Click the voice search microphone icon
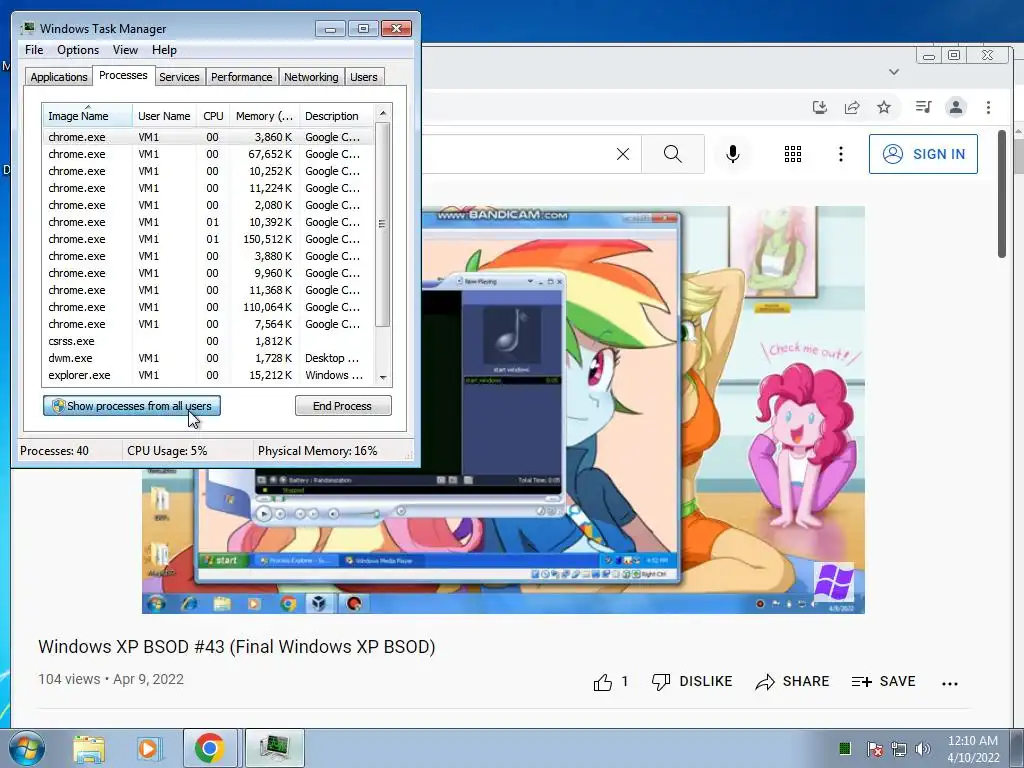 coord(733,154)
